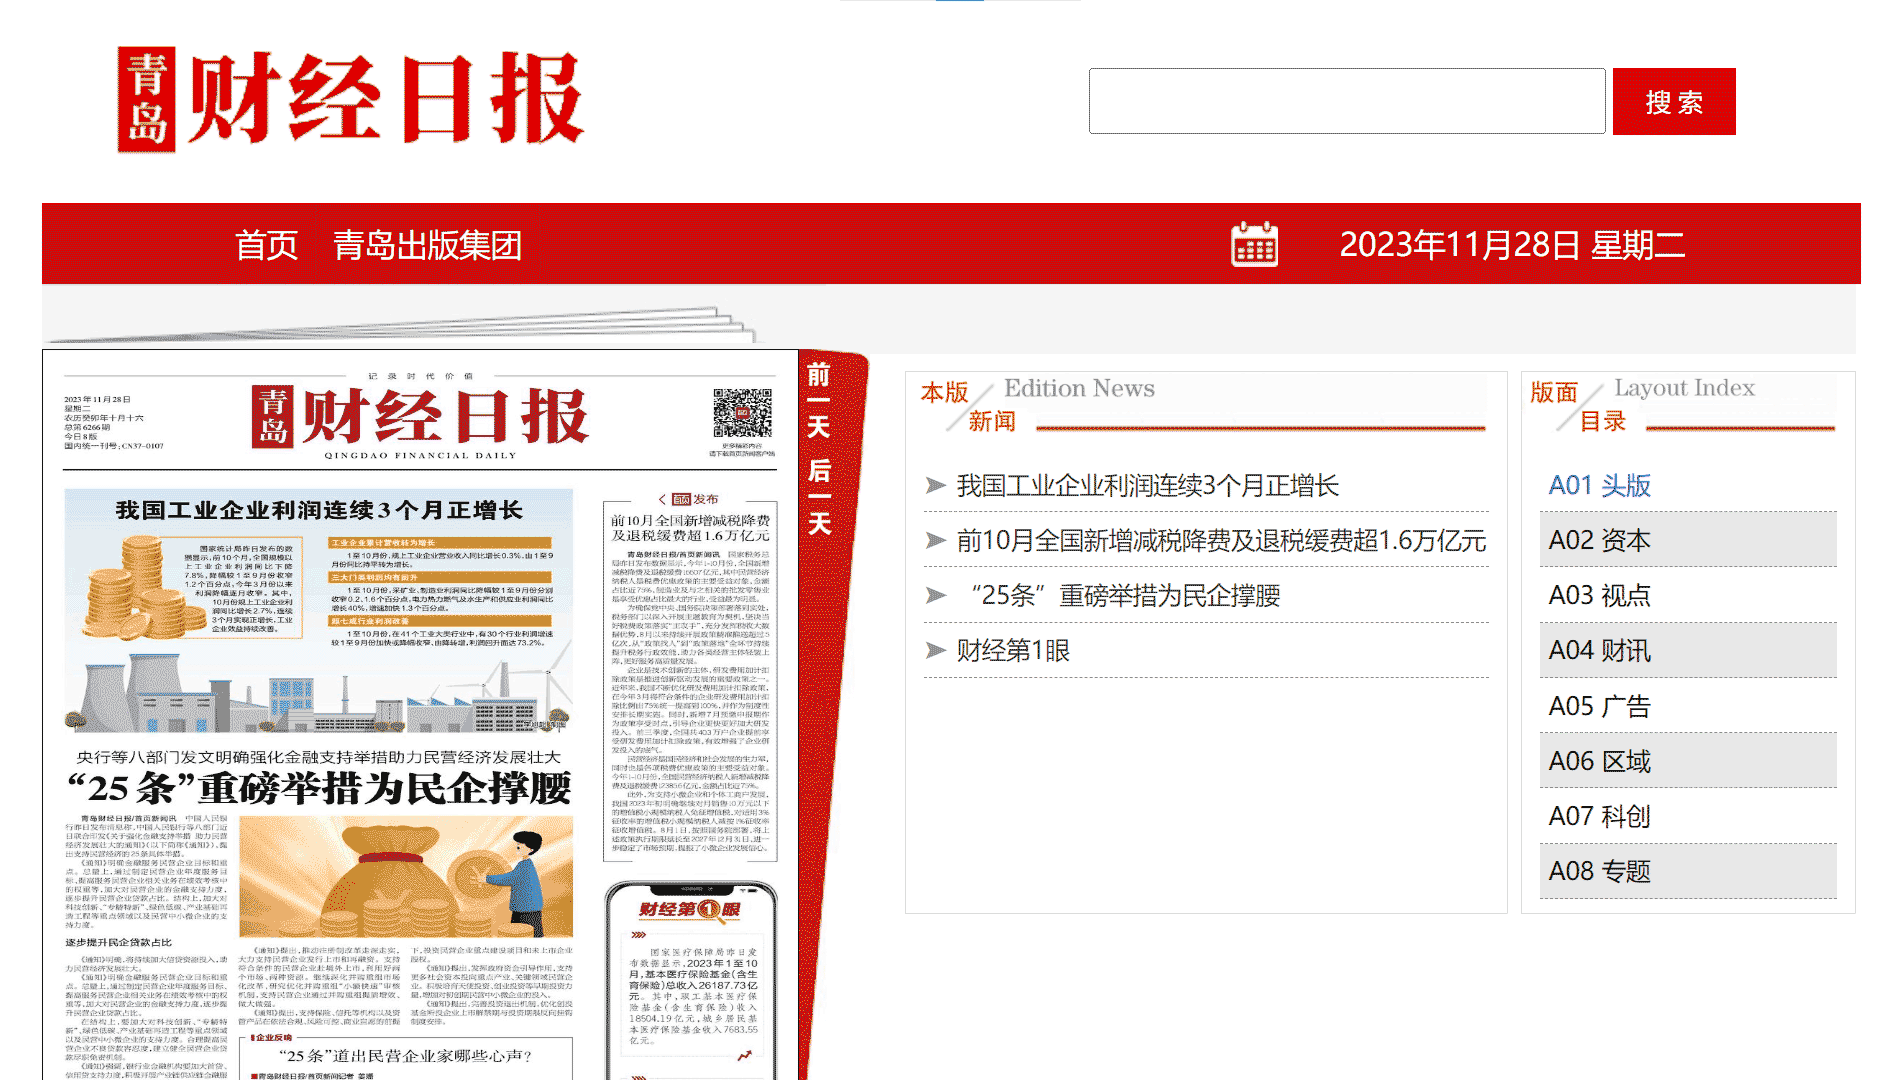1902x1080 pixels.
Task: Click the "25条"道出民营企业家哪些心声 sub-article
Action: click(406, 1057)
